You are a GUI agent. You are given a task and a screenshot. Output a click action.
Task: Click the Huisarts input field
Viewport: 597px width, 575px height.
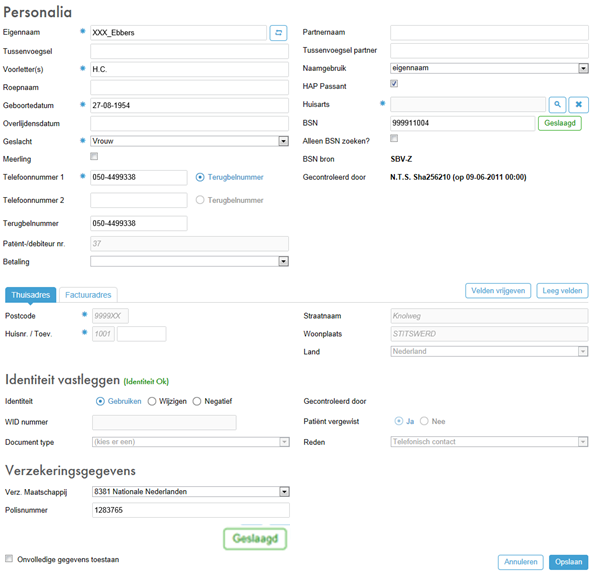468,104
